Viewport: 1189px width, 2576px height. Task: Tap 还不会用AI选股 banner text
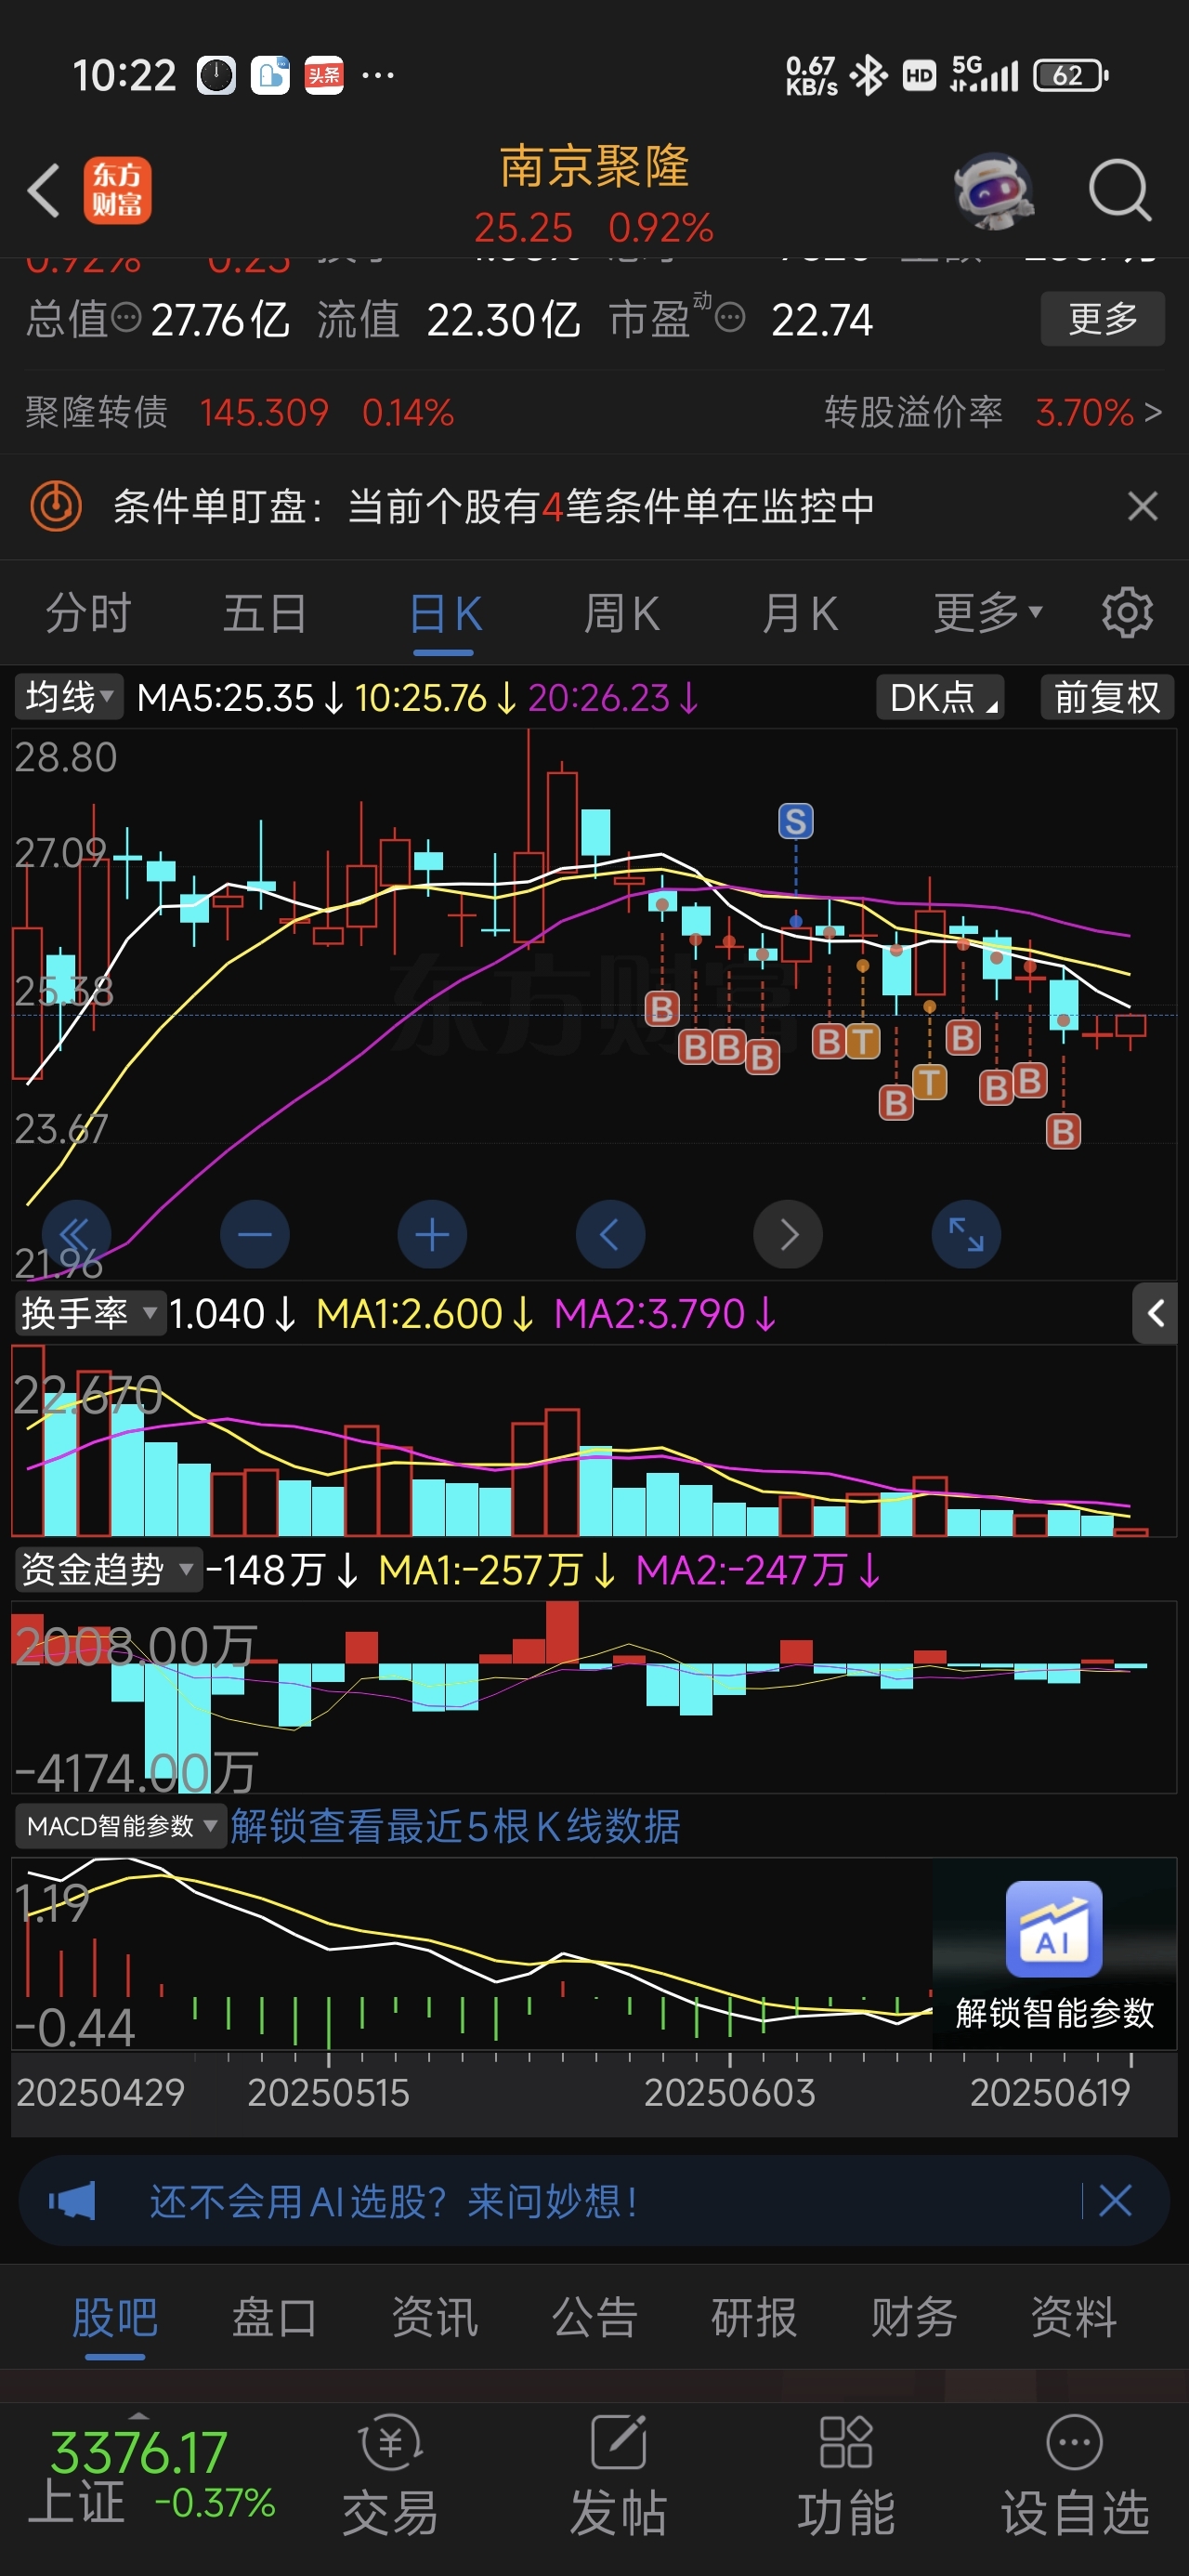point(393,2201)
